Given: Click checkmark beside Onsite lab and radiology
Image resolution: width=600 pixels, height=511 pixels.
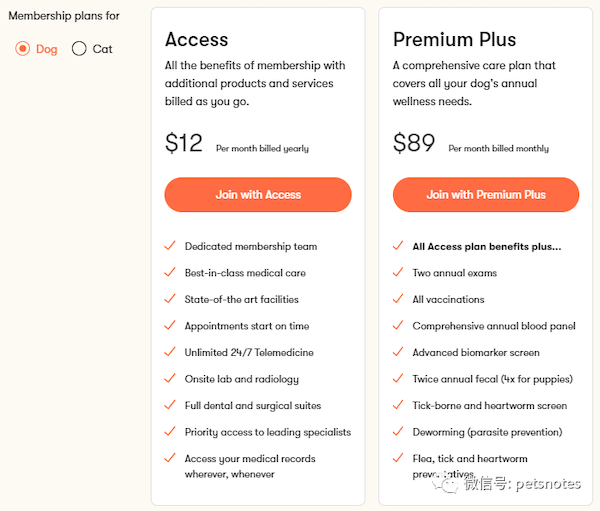Looking at the screenshot, I should coord(170,378).
